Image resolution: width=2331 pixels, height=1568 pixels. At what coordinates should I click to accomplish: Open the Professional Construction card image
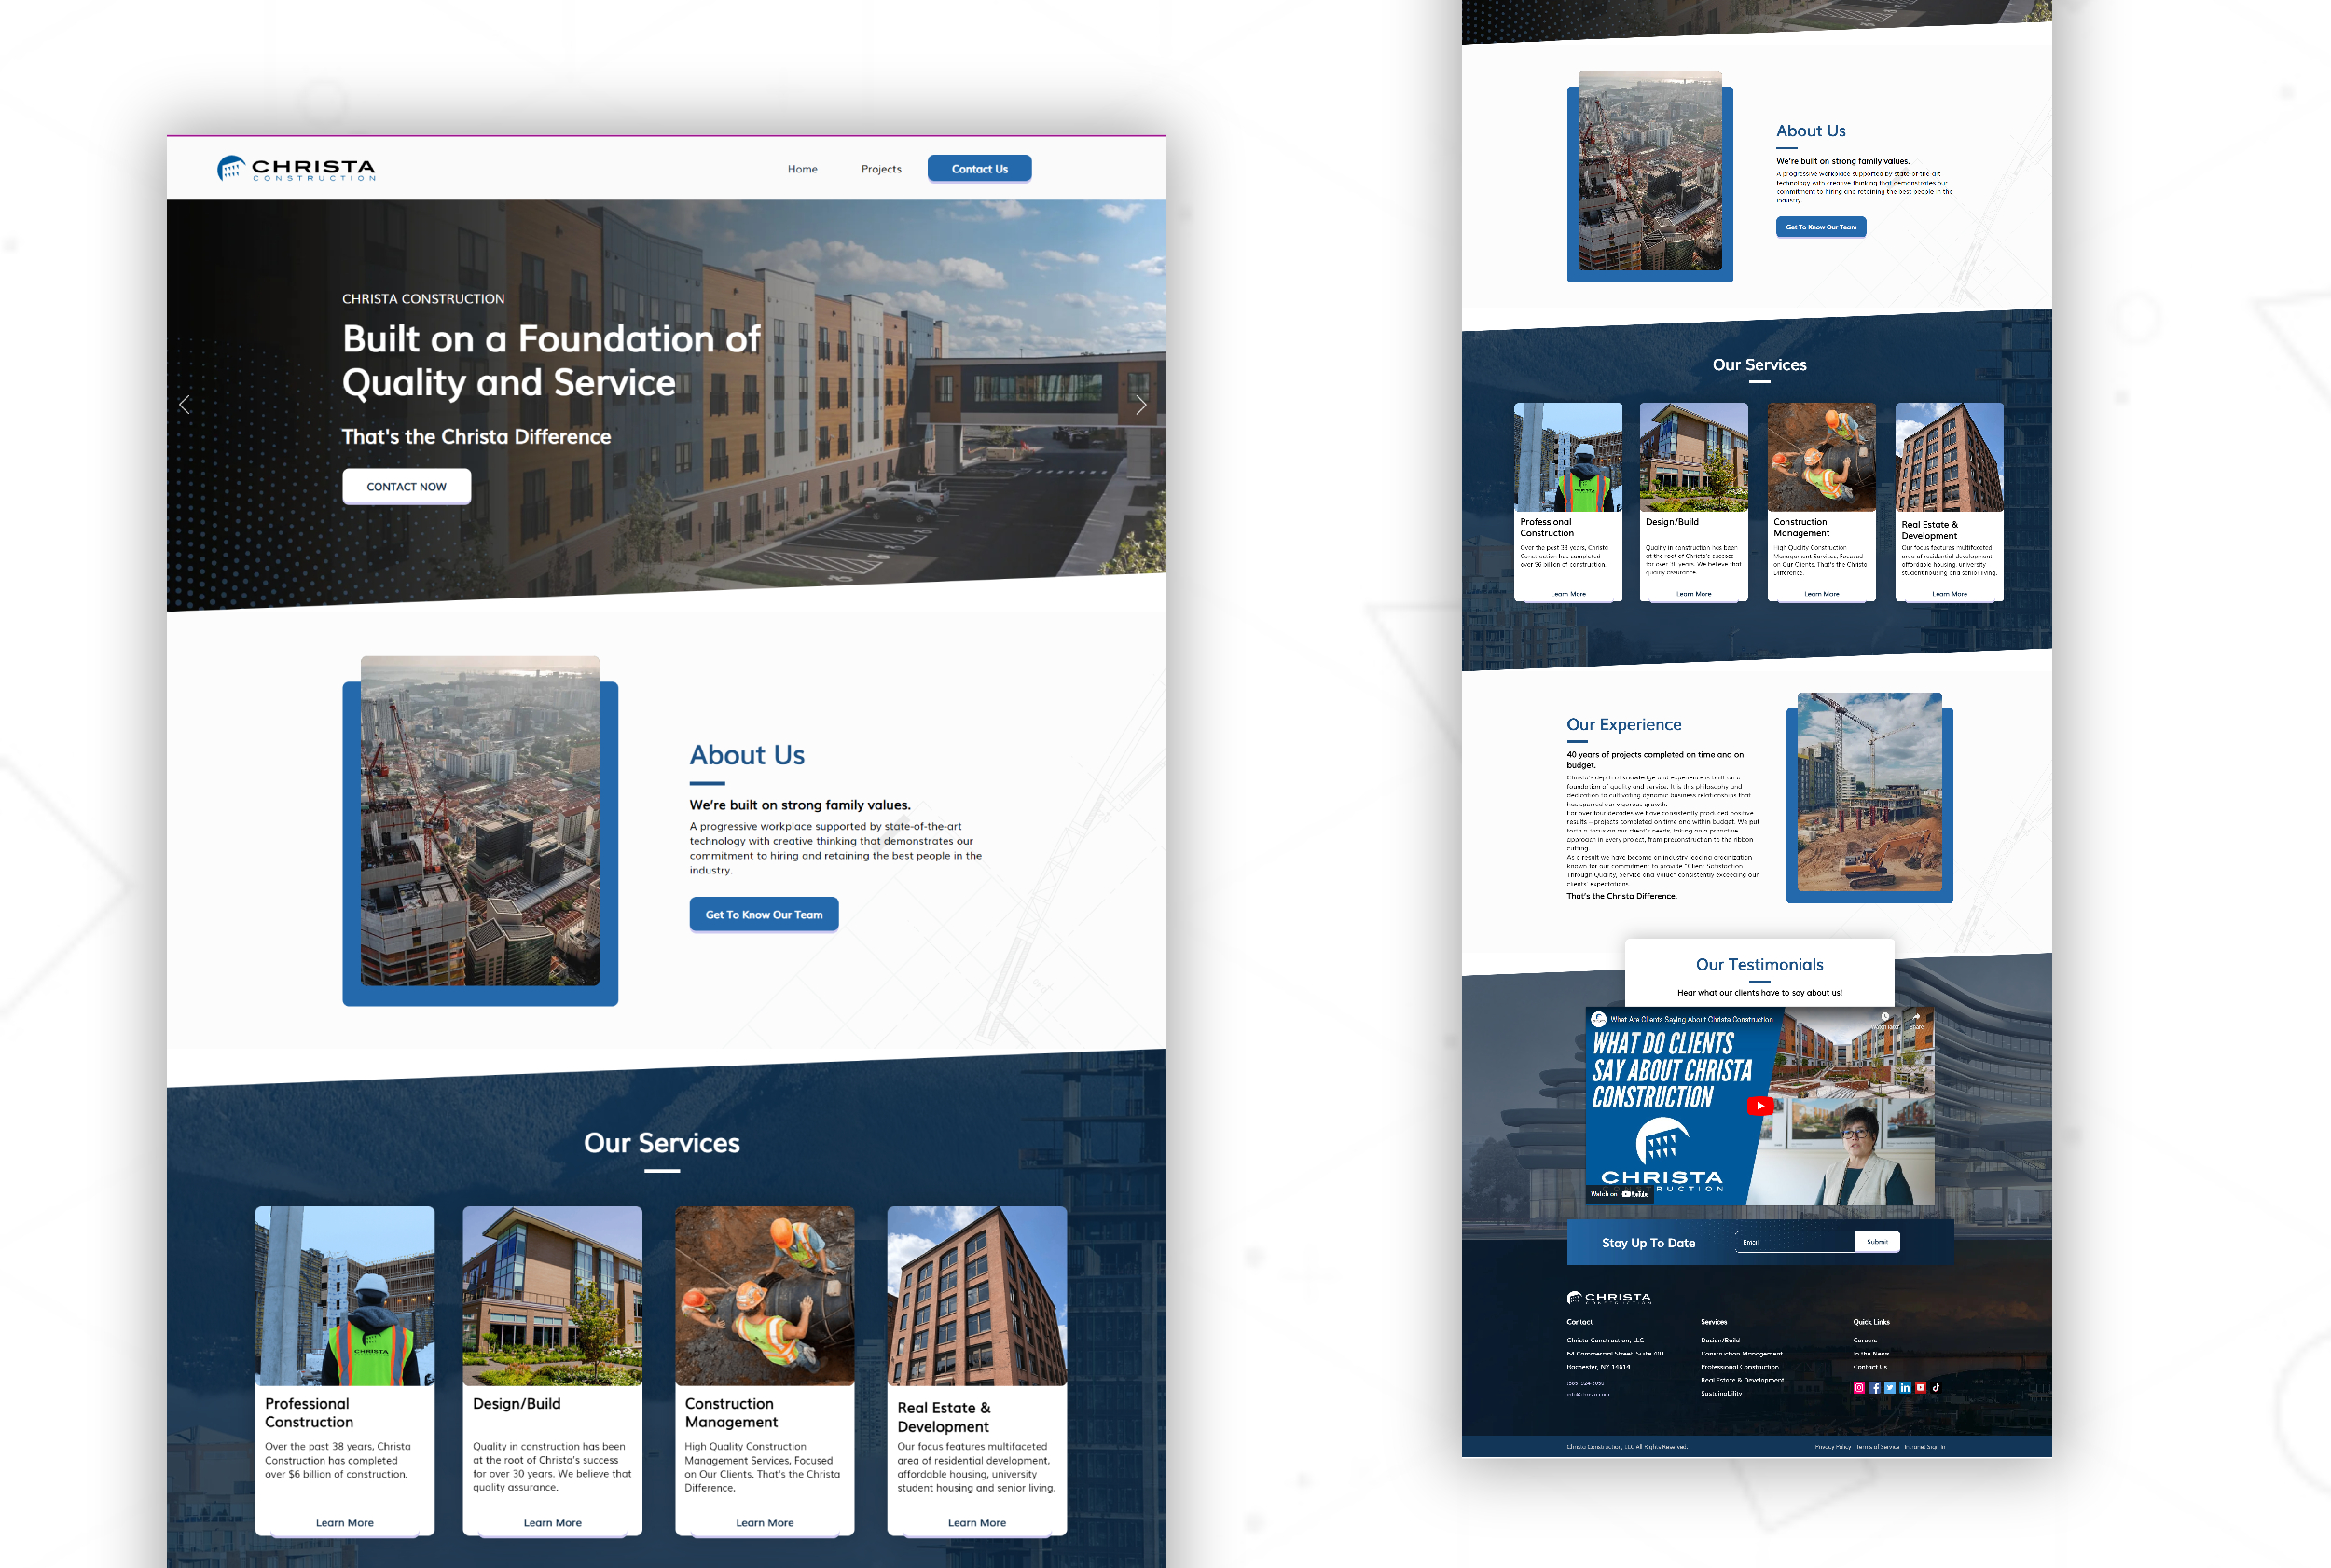tap(344, 1295)
